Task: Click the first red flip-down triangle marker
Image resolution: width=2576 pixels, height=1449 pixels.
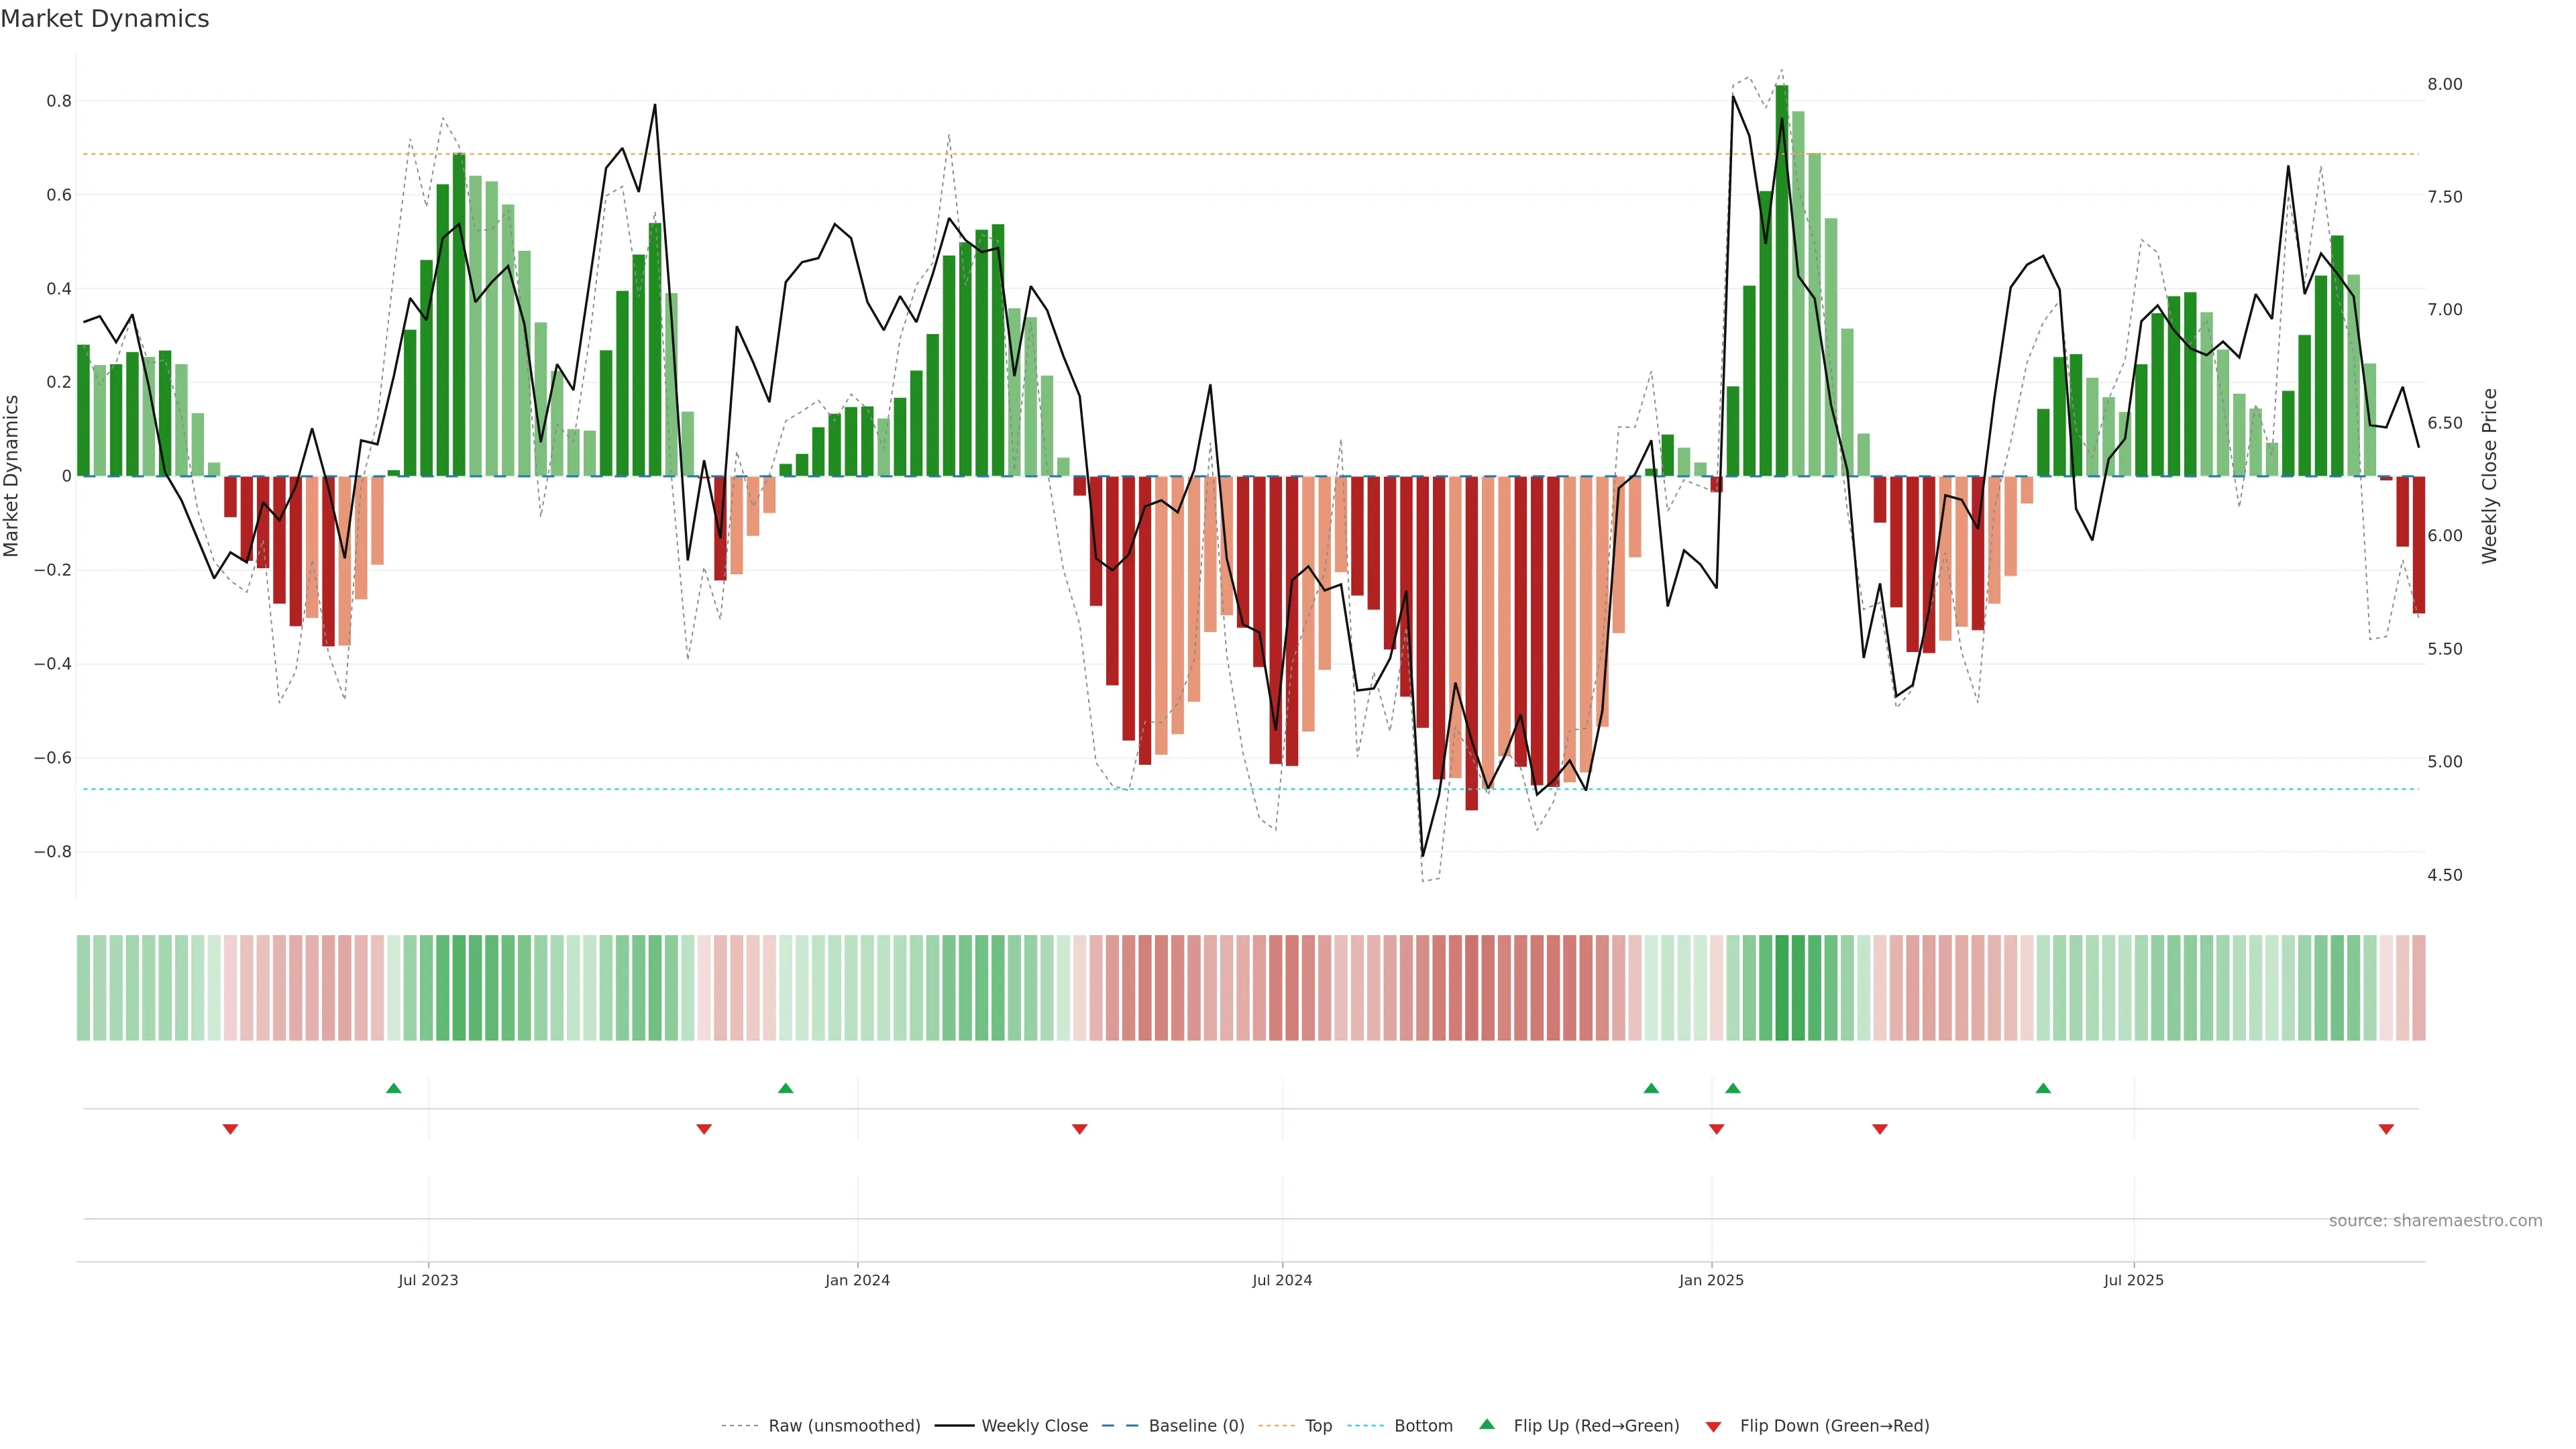Action: [230, 1129]
